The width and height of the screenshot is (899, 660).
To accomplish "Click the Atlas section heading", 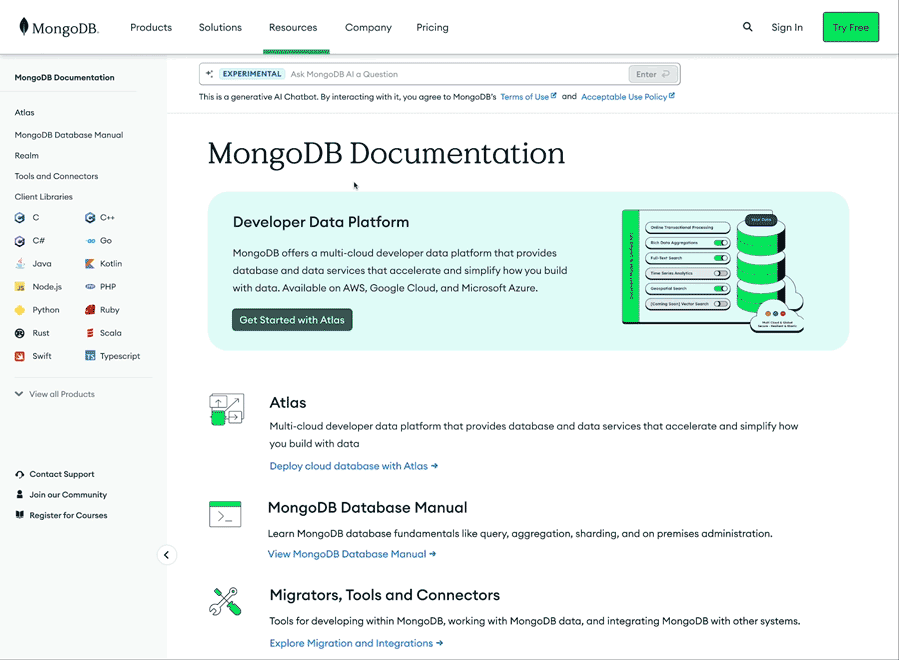I will pyautogui.click(x=288, y=403).
